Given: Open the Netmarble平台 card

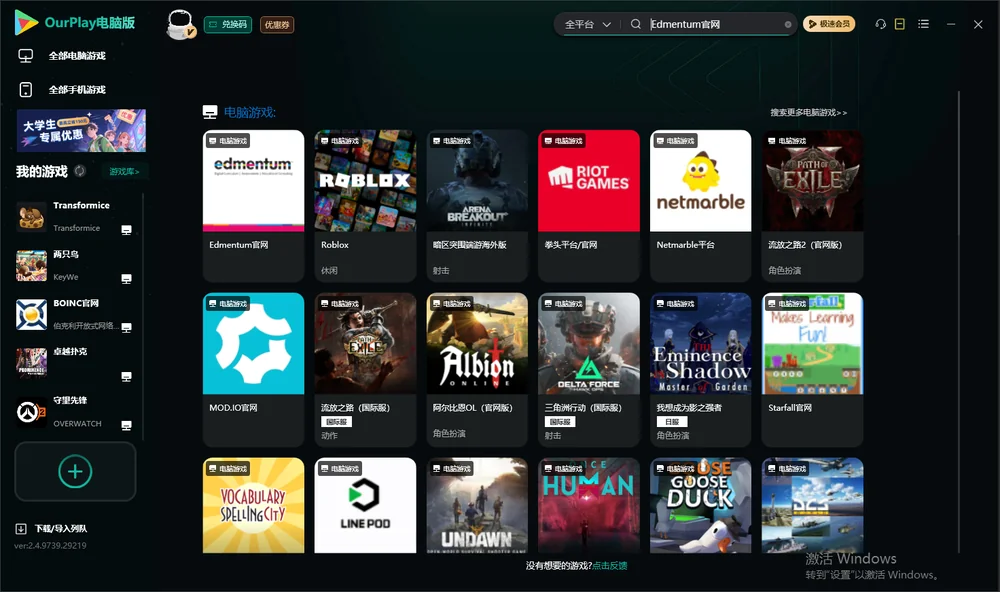Looking at the screenshot, I should point(701,205).
